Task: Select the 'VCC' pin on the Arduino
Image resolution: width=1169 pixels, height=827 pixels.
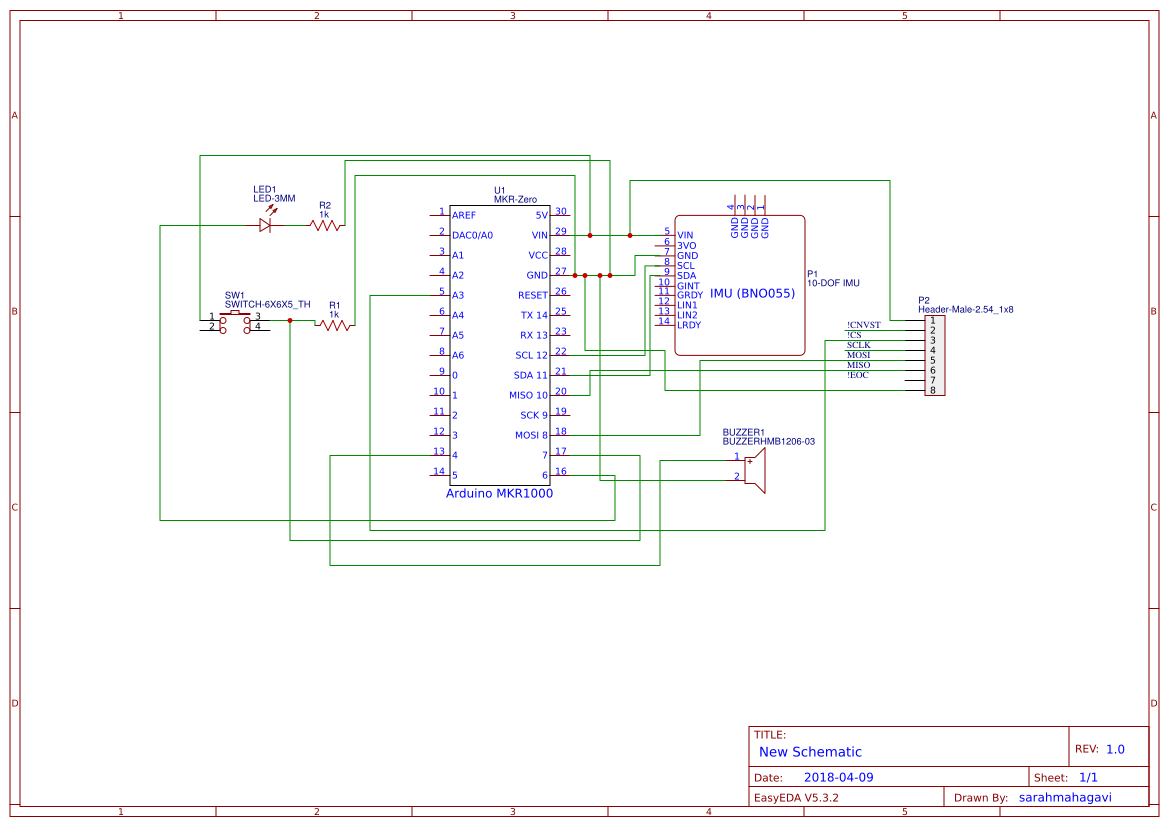Action: tap(538, 256)
